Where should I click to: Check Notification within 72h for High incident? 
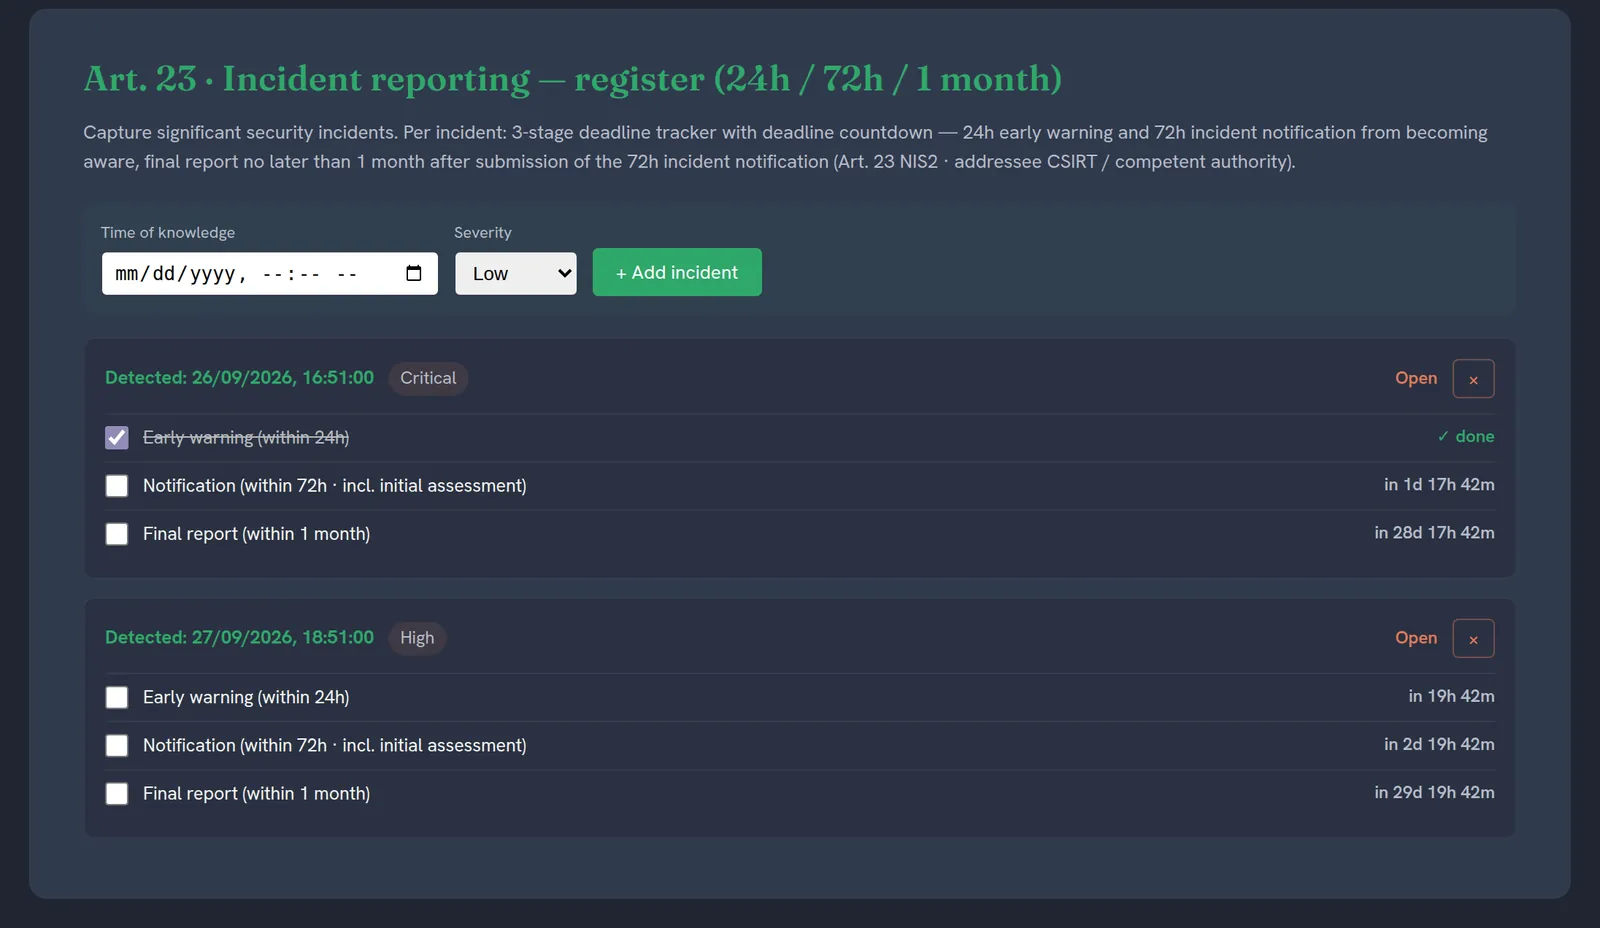(x=117, y=745)
